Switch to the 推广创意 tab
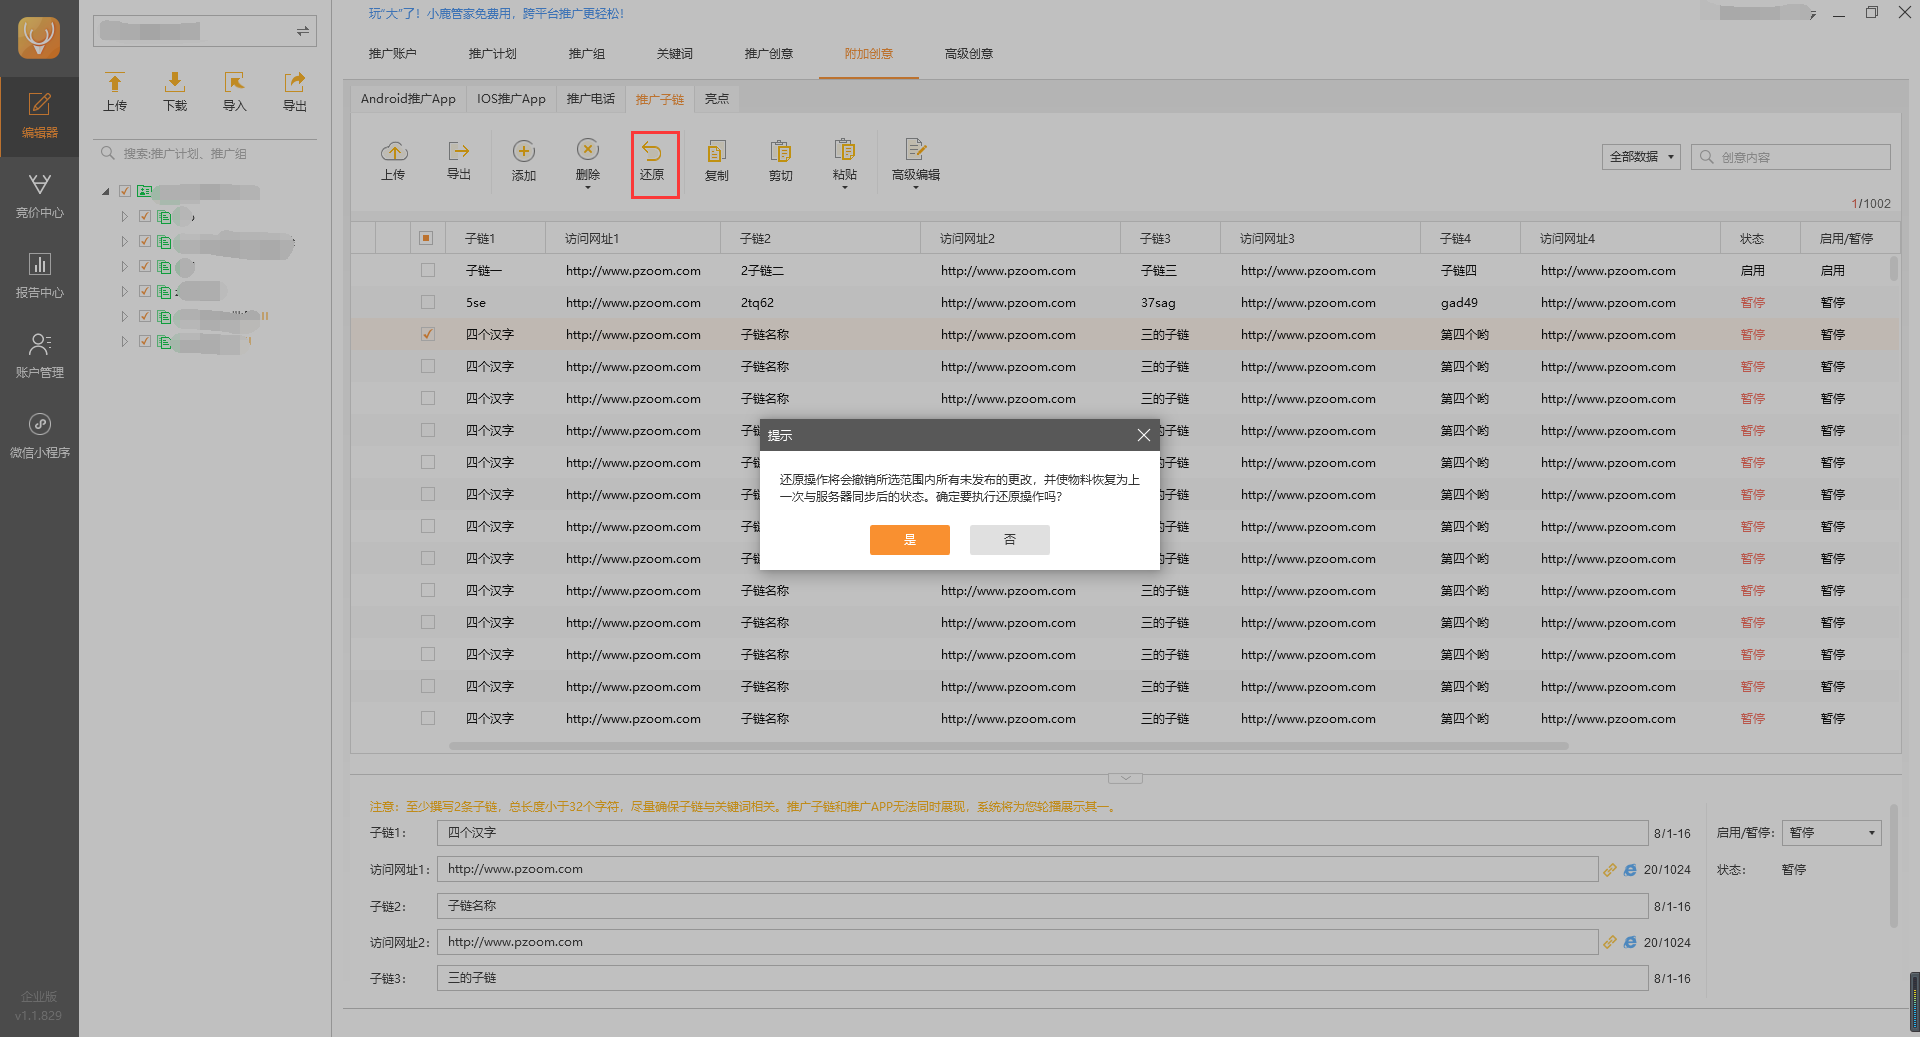This screenshot has height=1037, width=1920. [769, 54]
